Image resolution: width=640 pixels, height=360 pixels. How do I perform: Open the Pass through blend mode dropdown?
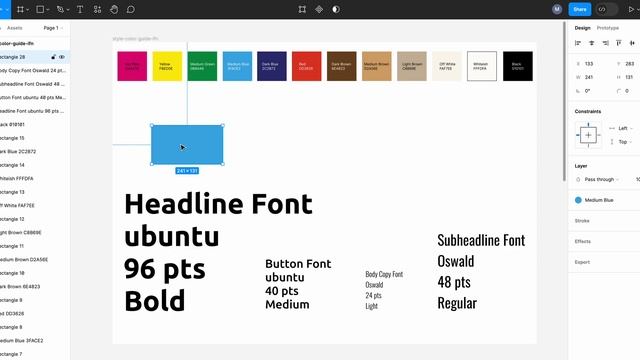[x=601, y=180]
